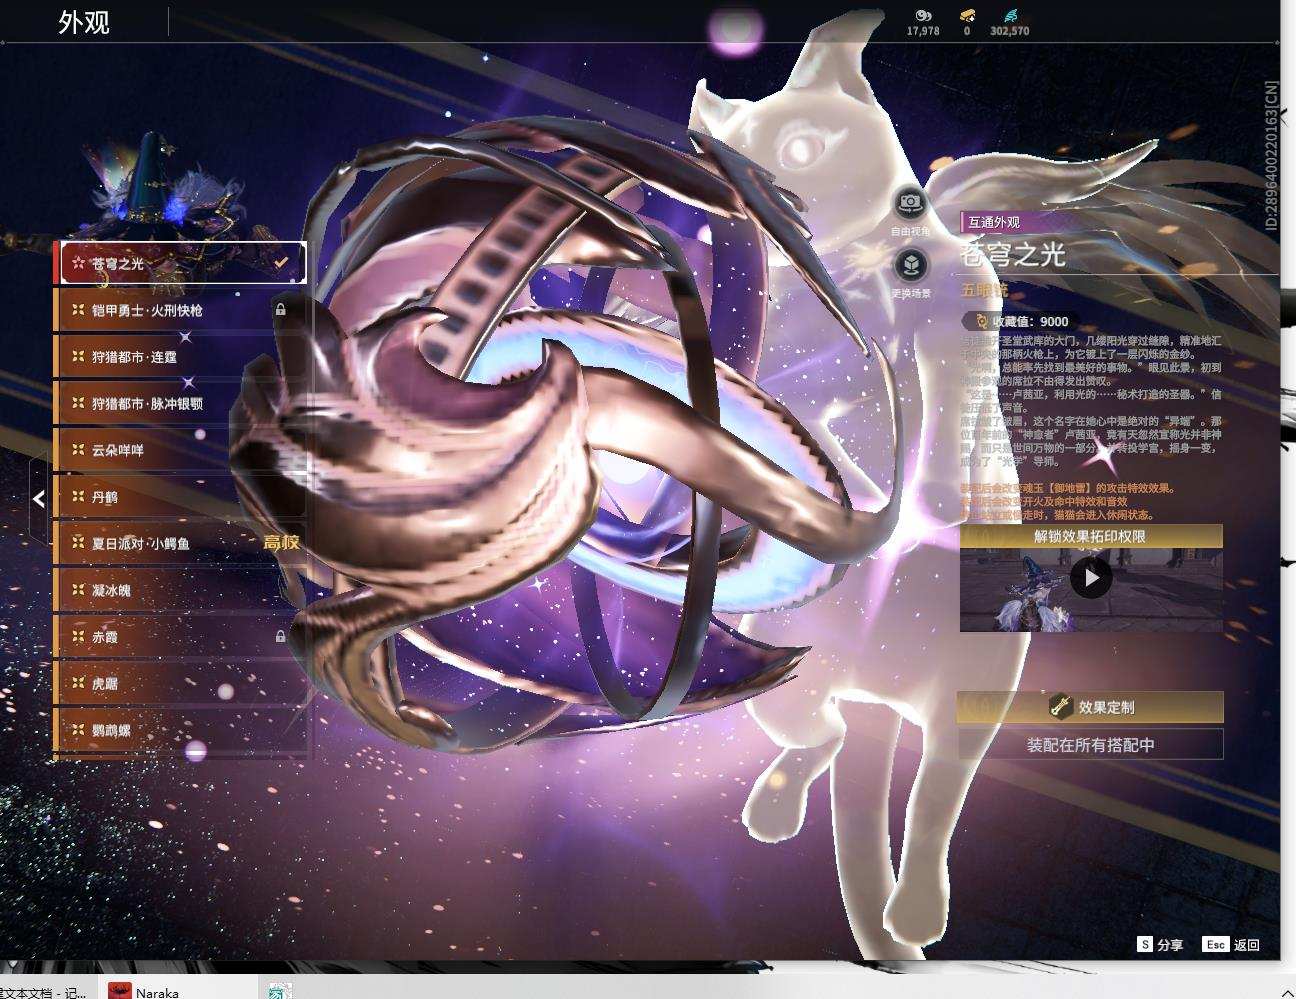Select the 苍穹之光 skin row
1296x999 pixels.
tap(180, 263)
